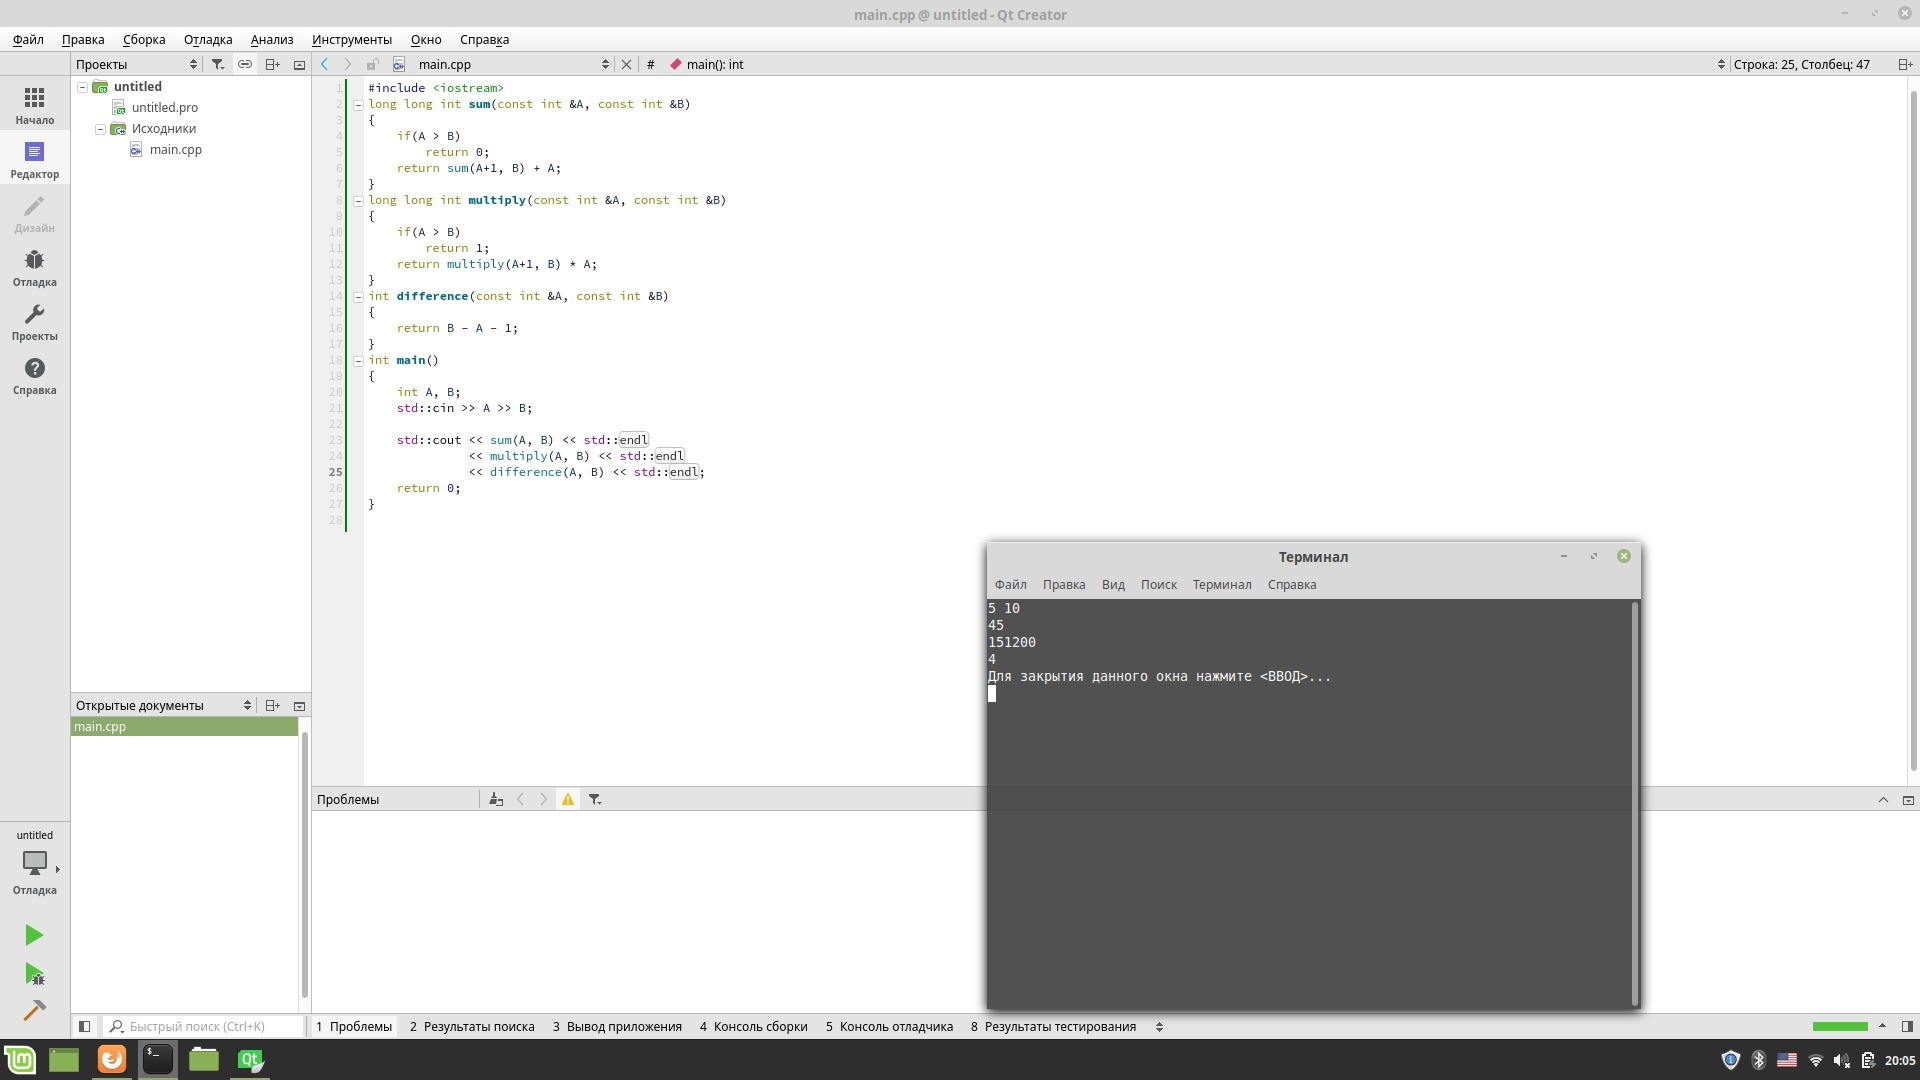Switch to the Welcome (Начало) mode

[x=34, y=106]
